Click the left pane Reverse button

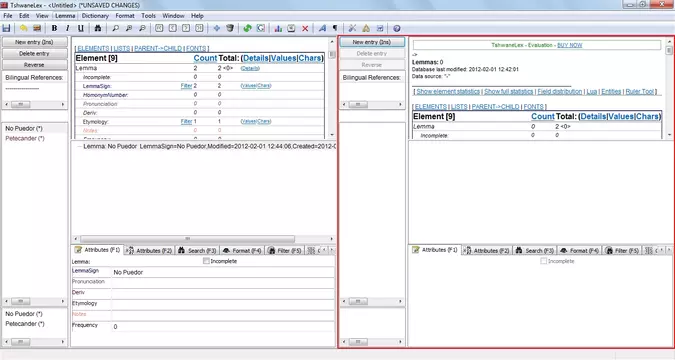pyautogui.click(x=34, y=65)
